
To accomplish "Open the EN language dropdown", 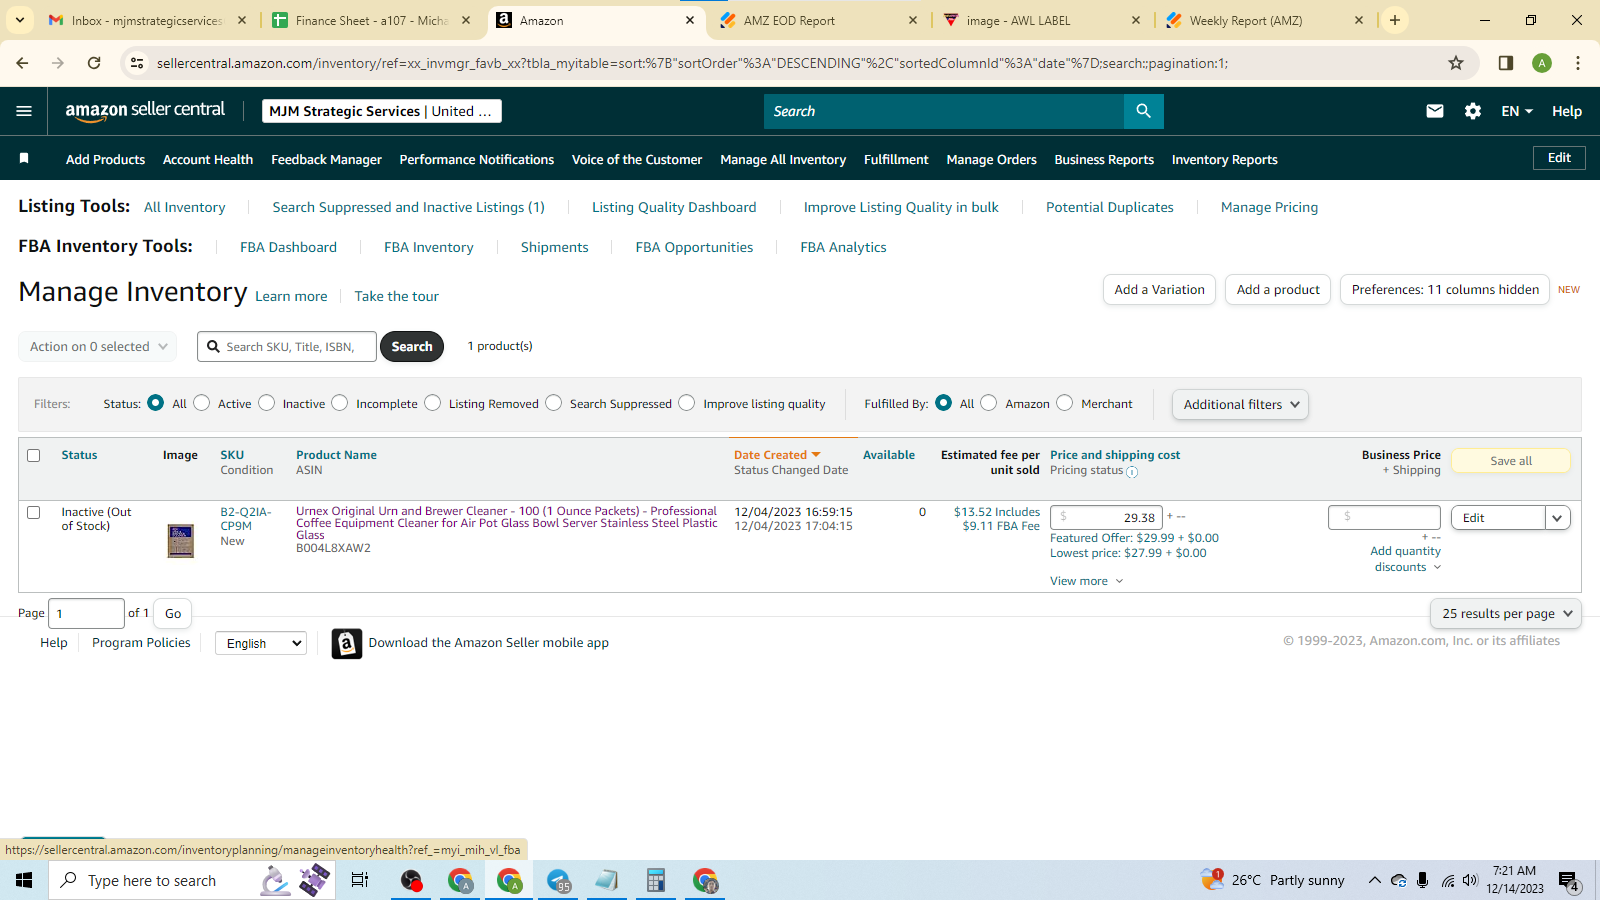I will (x=1517, y=111).
